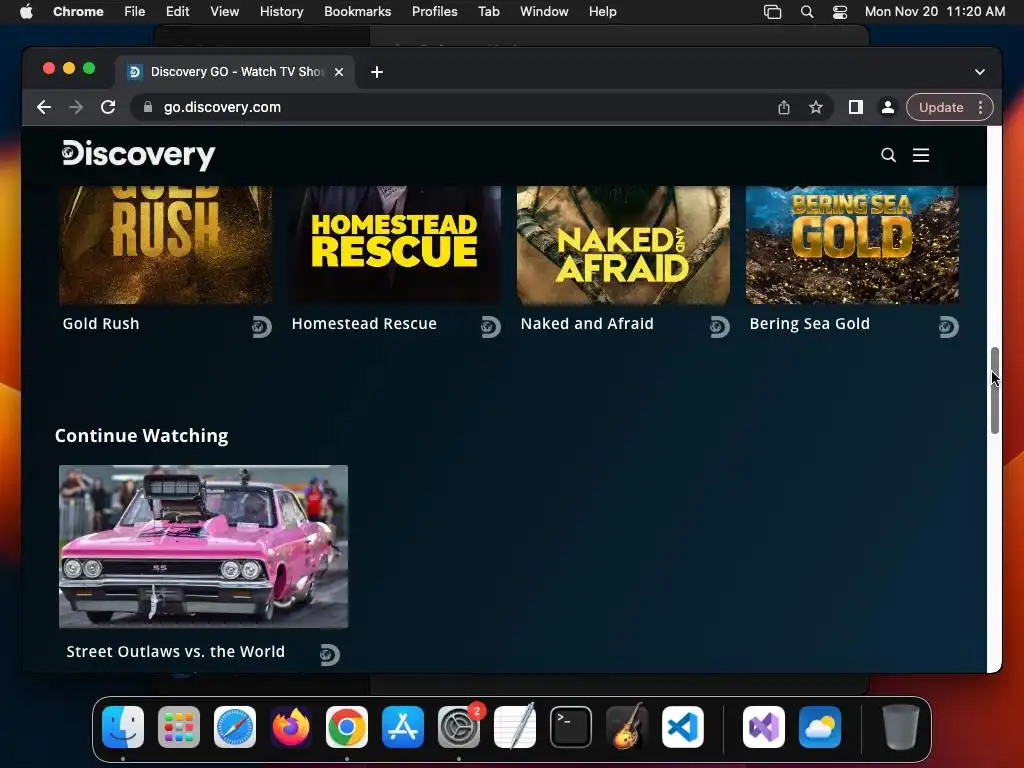
Task: Click the Discovery badge beside Naked and Afraid
Action: click(x=720, y=327)
